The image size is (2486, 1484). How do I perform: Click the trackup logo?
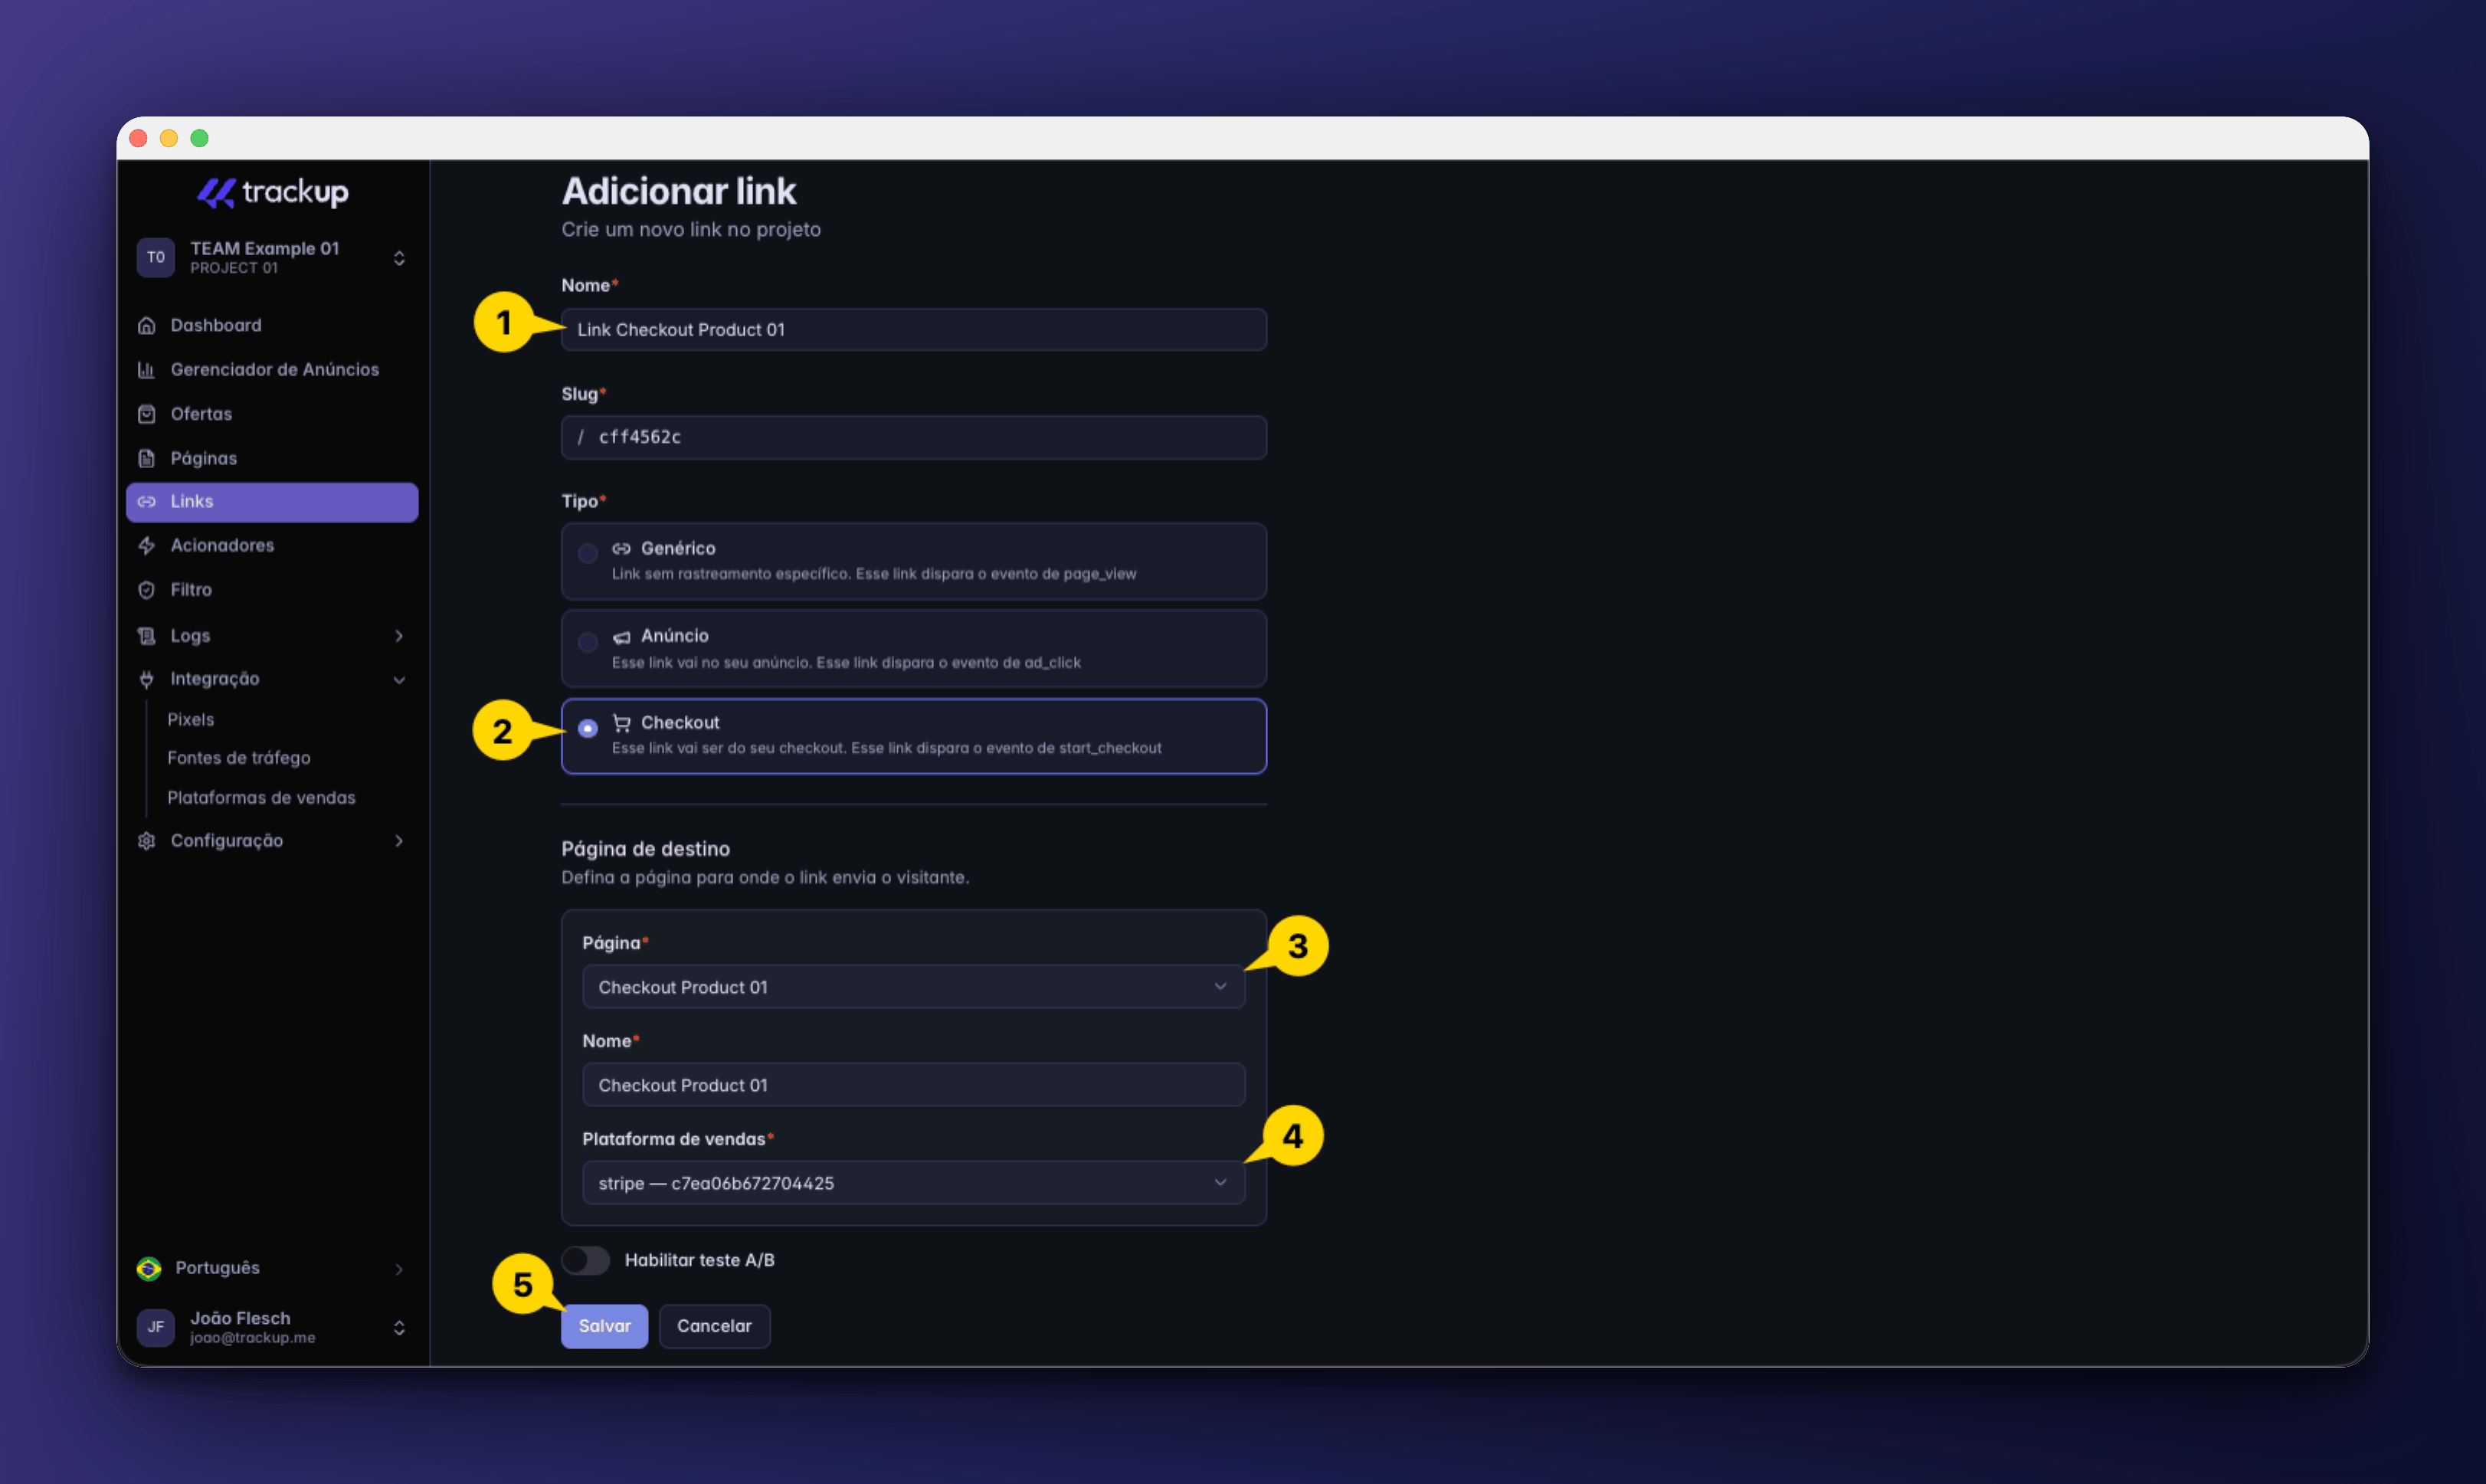pyautogui.click(x=272, y=192)
